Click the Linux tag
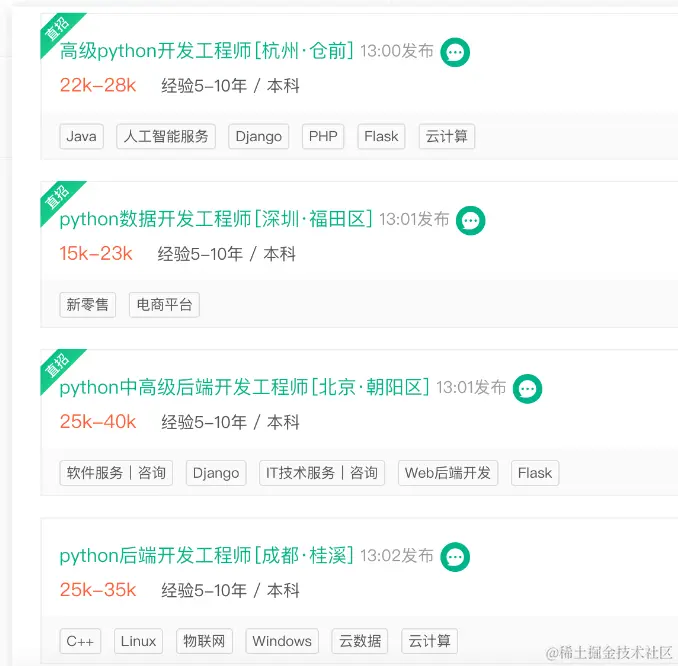This screenshot has height=666, width=678. [x=138, y=641]
